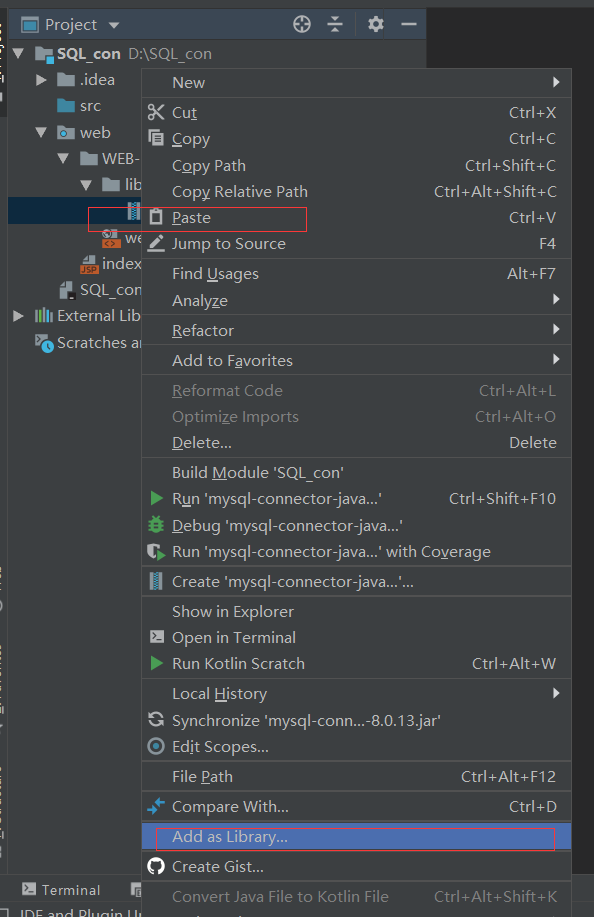Click the Compare With arrows icon
The width and height of the screenshot is (594, 917).
point(156,806)
